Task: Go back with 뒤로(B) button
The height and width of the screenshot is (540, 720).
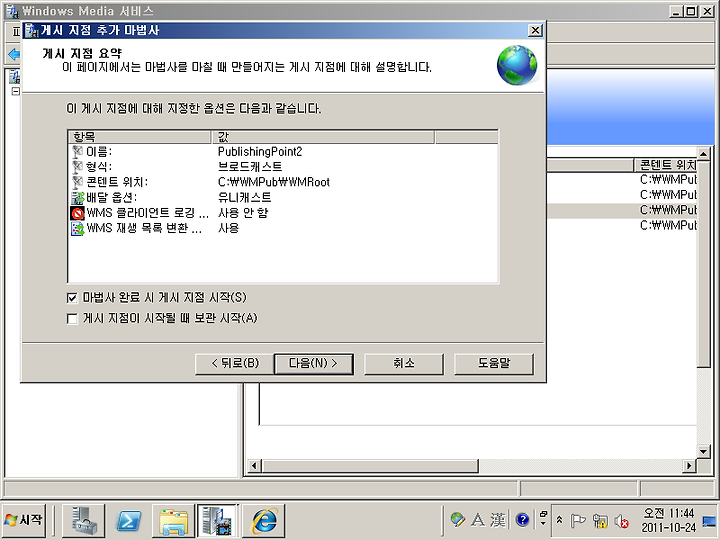Action: click(x=235, y=364)
